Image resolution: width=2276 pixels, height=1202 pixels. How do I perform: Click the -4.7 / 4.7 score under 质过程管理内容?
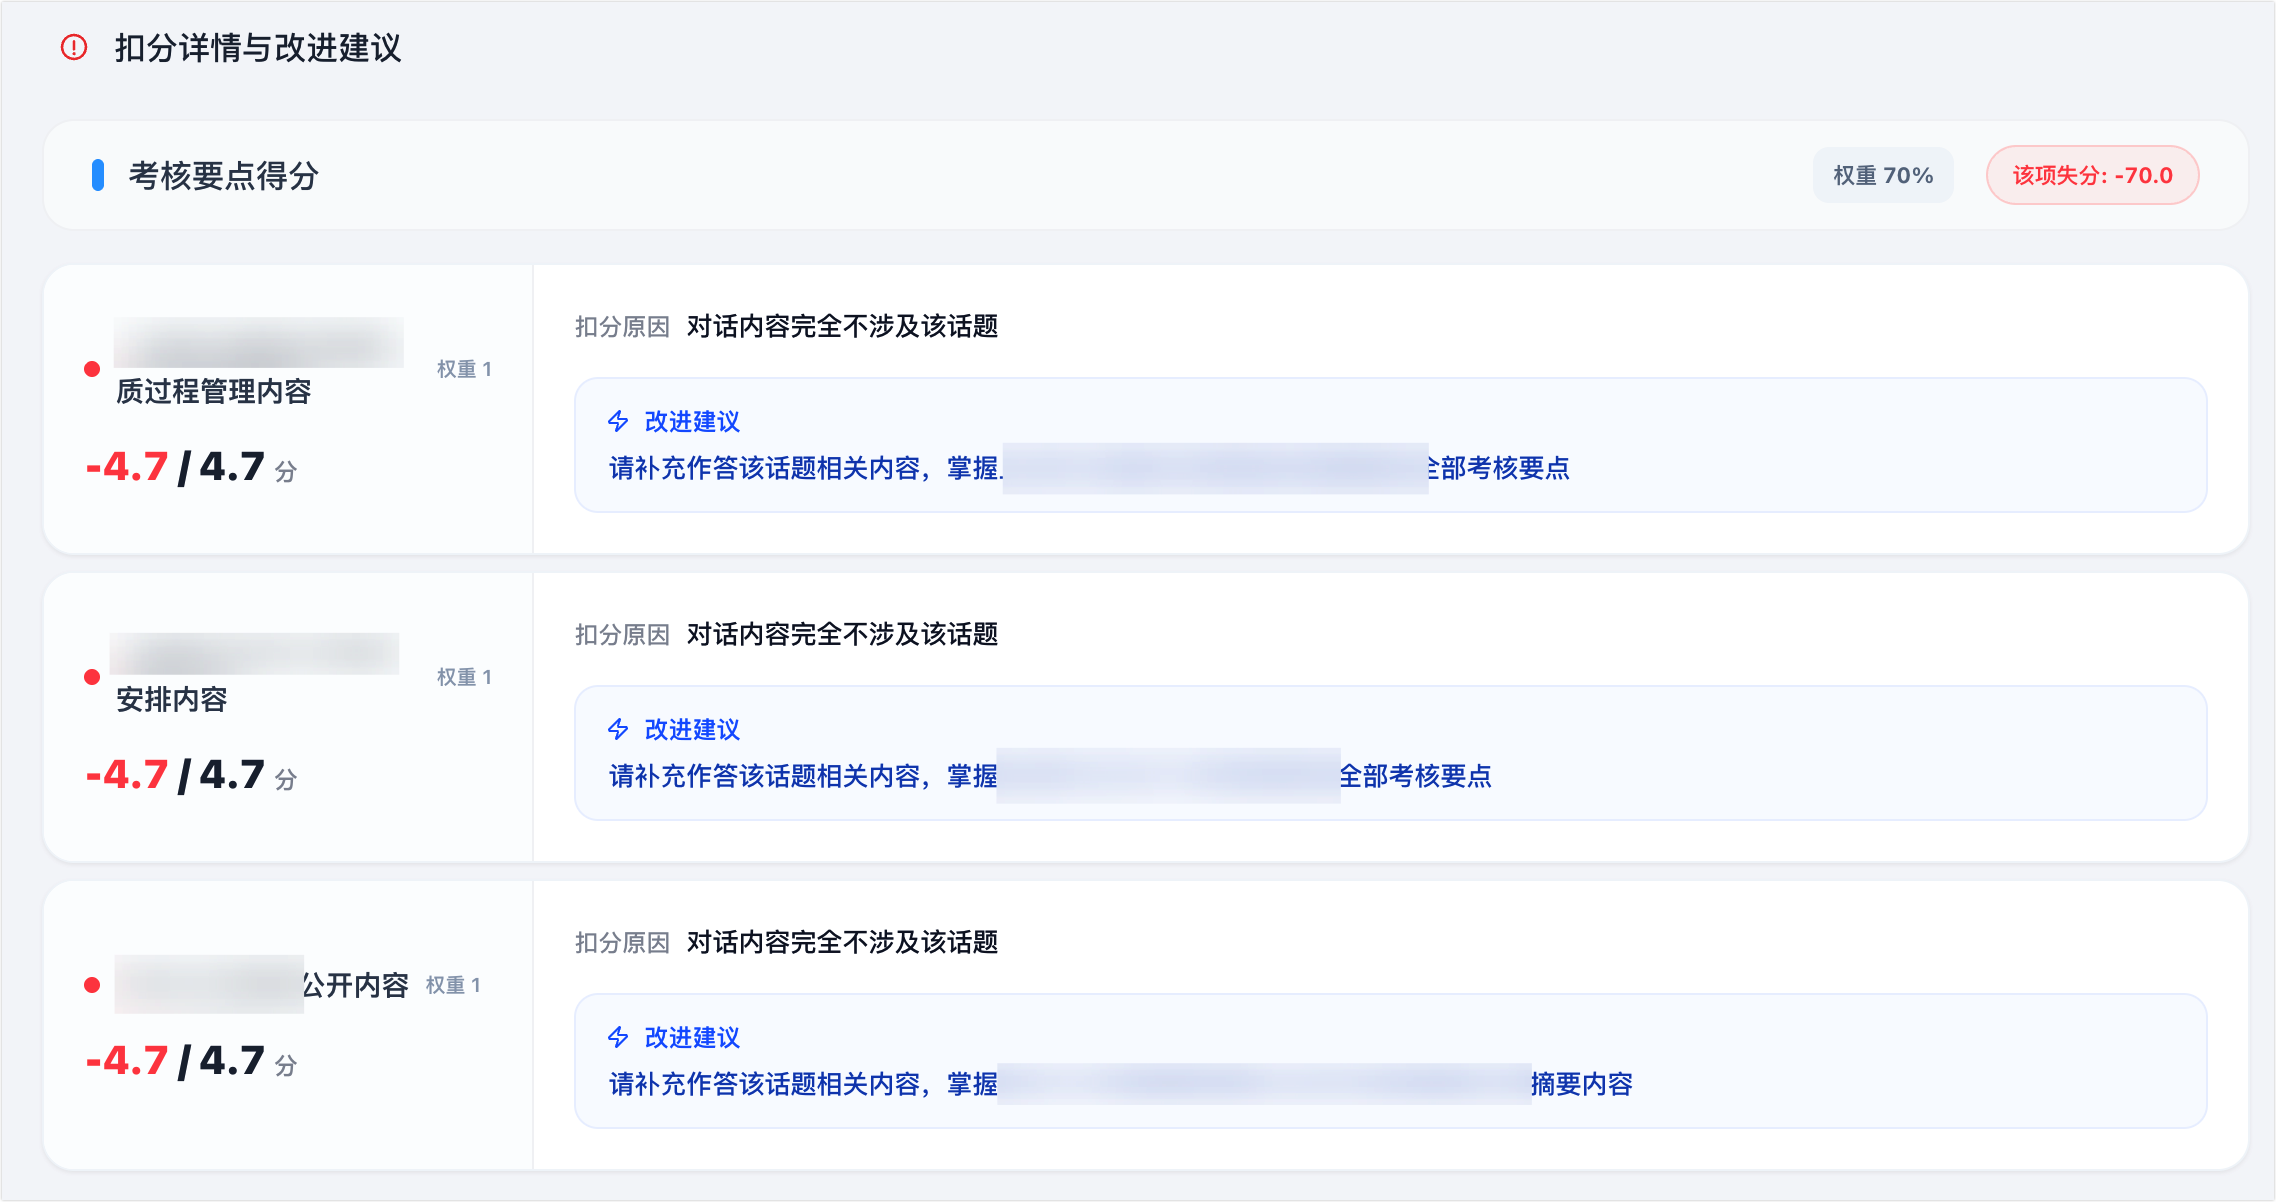click(x=191, y=467)
